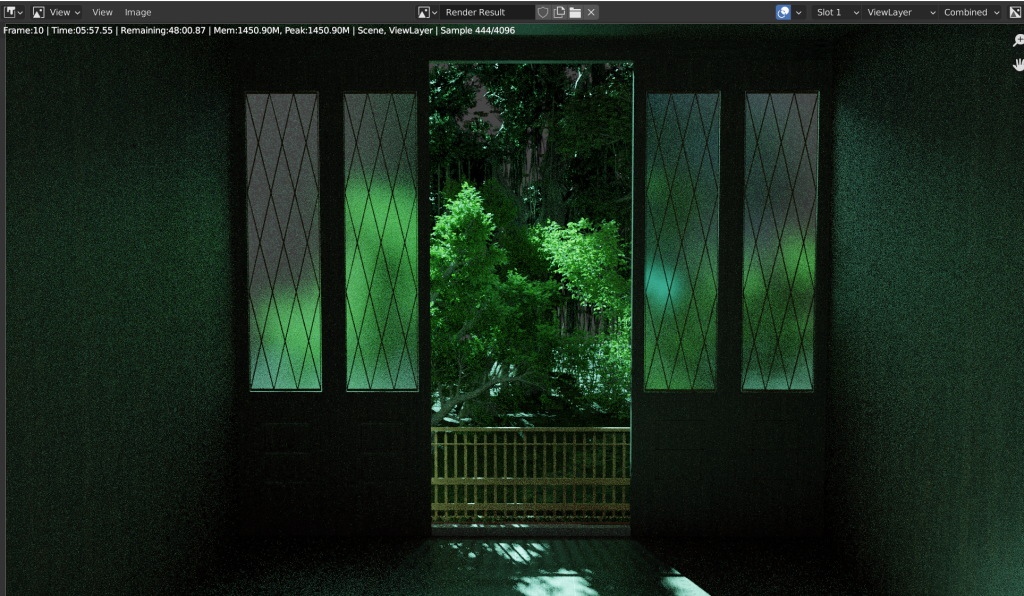The image size is (1024, 596).
Task: Open the Image menu
Action: (x=138, y=12)
